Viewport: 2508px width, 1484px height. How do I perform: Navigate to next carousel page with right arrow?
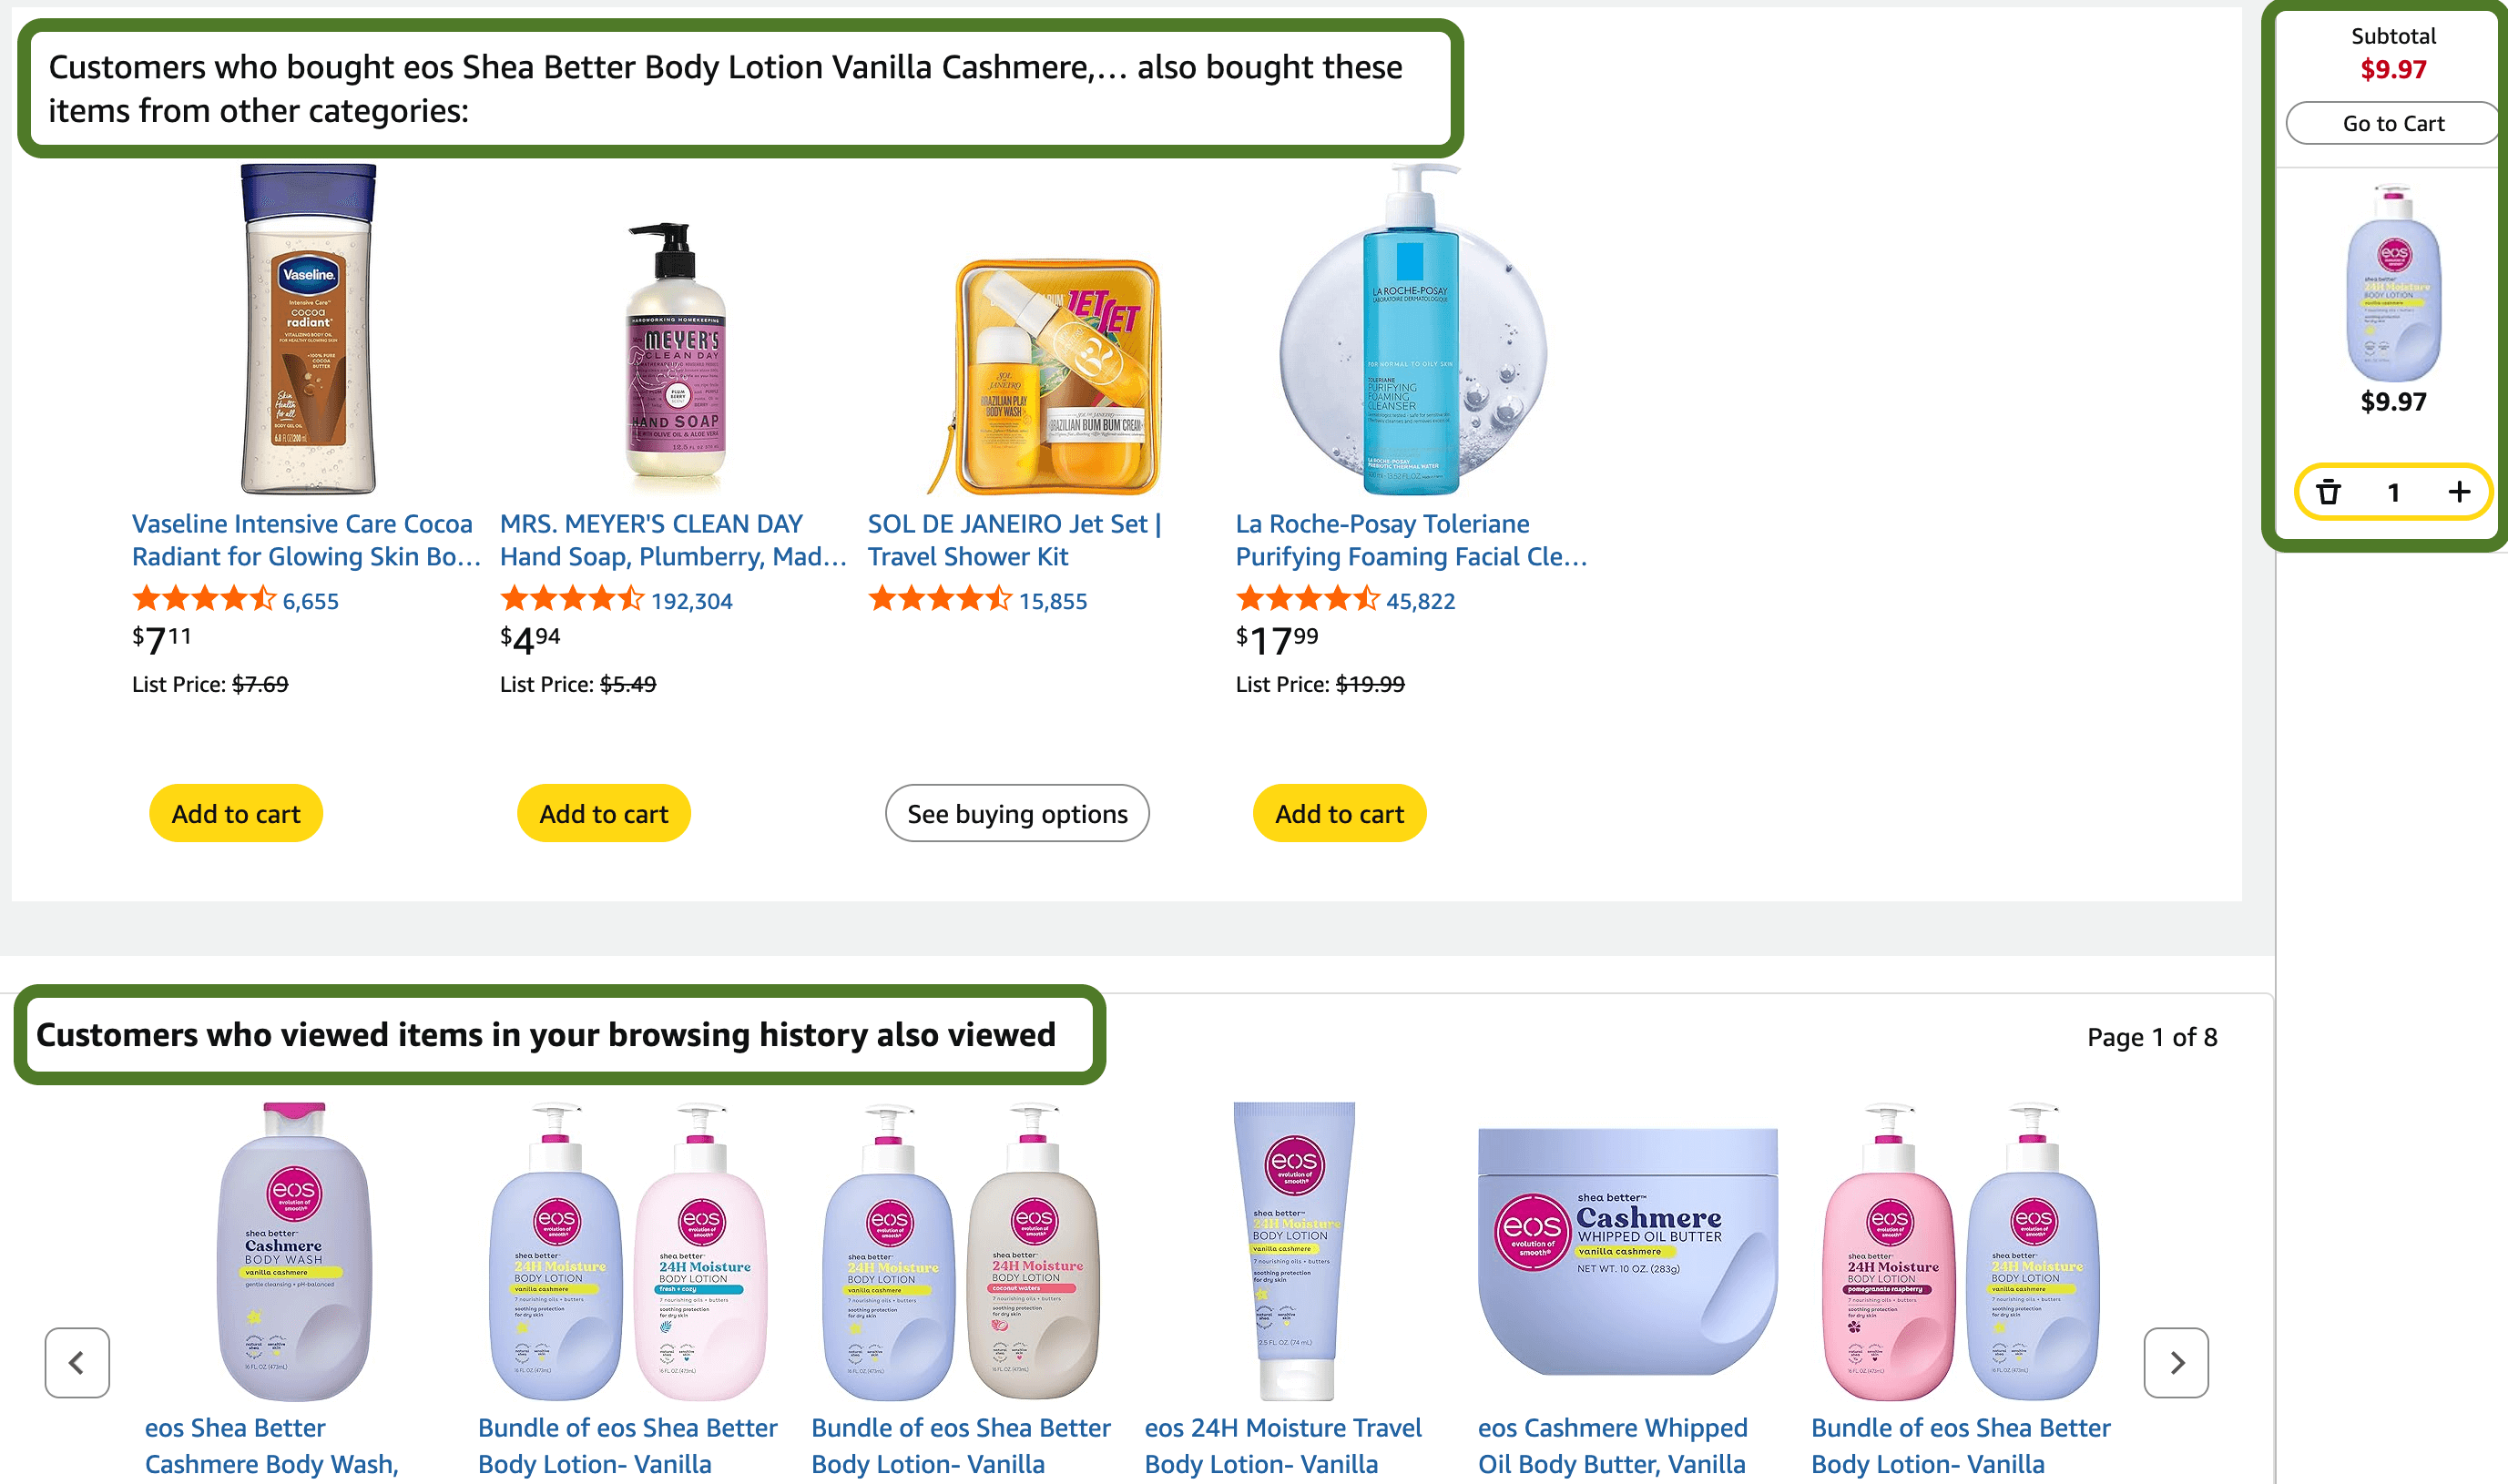(x=2176, y=1363)
